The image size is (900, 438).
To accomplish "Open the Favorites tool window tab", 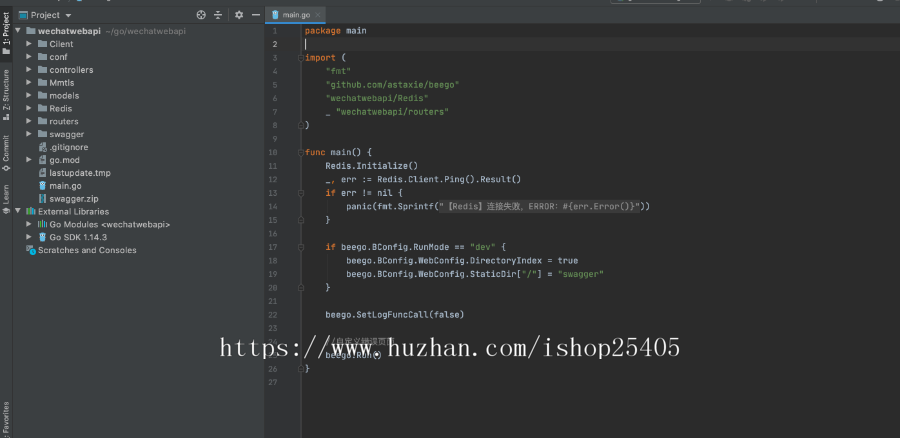I will point(6,419).
